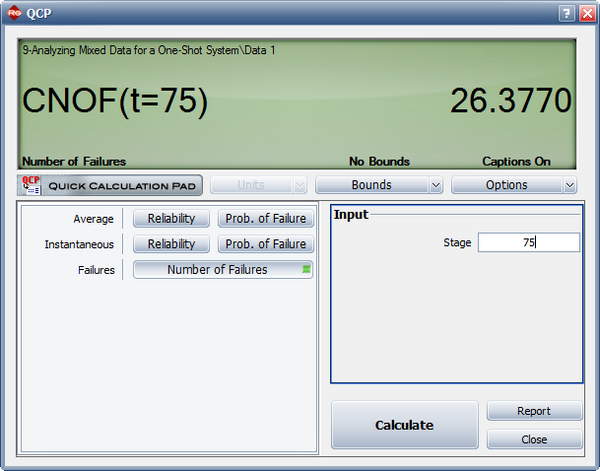Click the QCP application logo icon
The height and width of the screenshot is (471, 600).
pyautogui.click(x=14, y=14)
